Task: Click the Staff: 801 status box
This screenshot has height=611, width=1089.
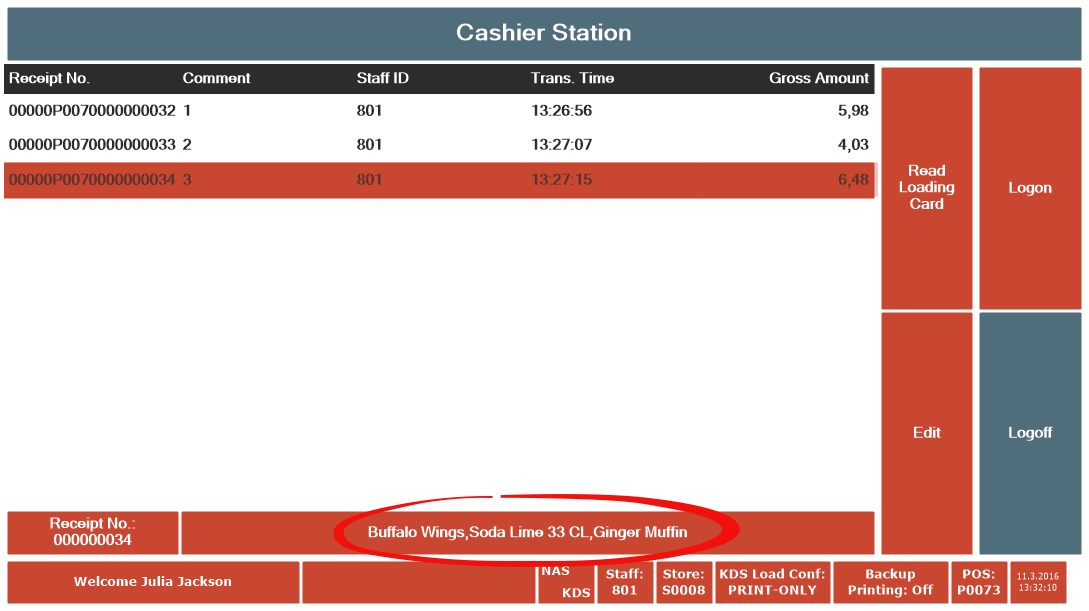Action: pos(625,582)
